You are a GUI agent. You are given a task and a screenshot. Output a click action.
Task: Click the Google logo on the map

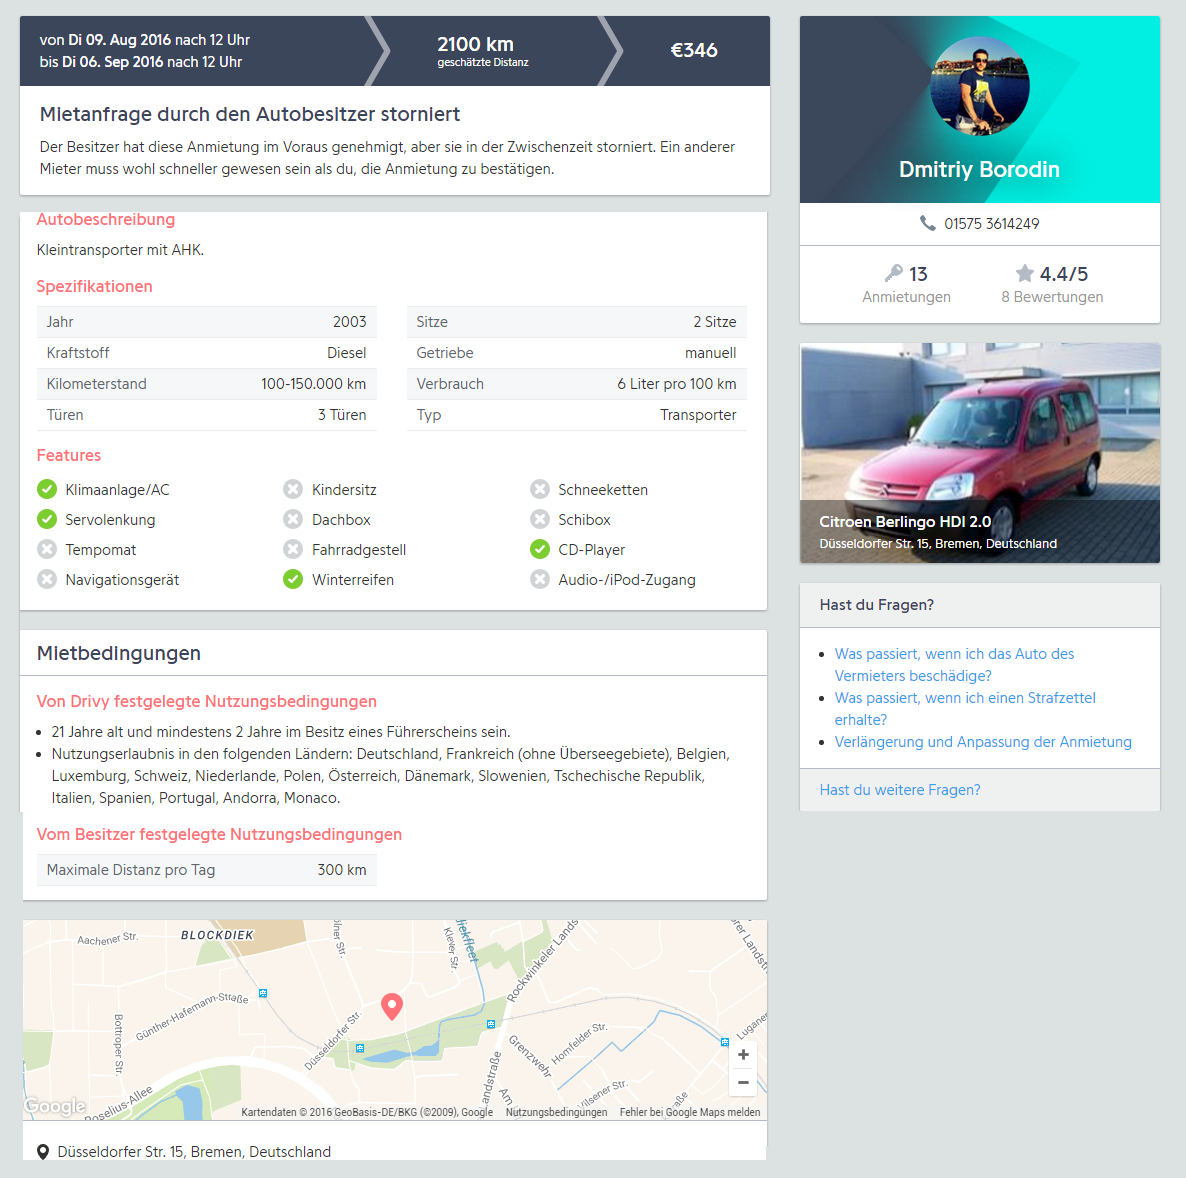tap(54, 1106)
